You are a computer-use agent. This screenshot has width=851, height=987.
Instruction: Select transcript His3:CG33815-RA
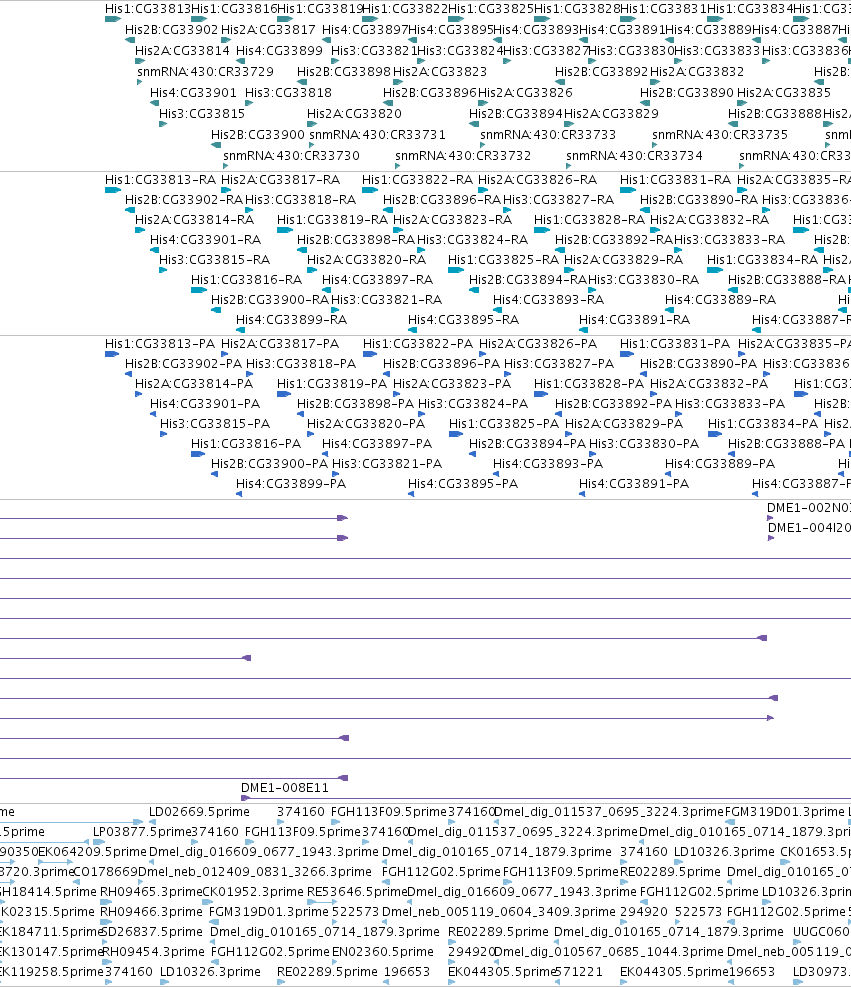click(x=214, y=260)
